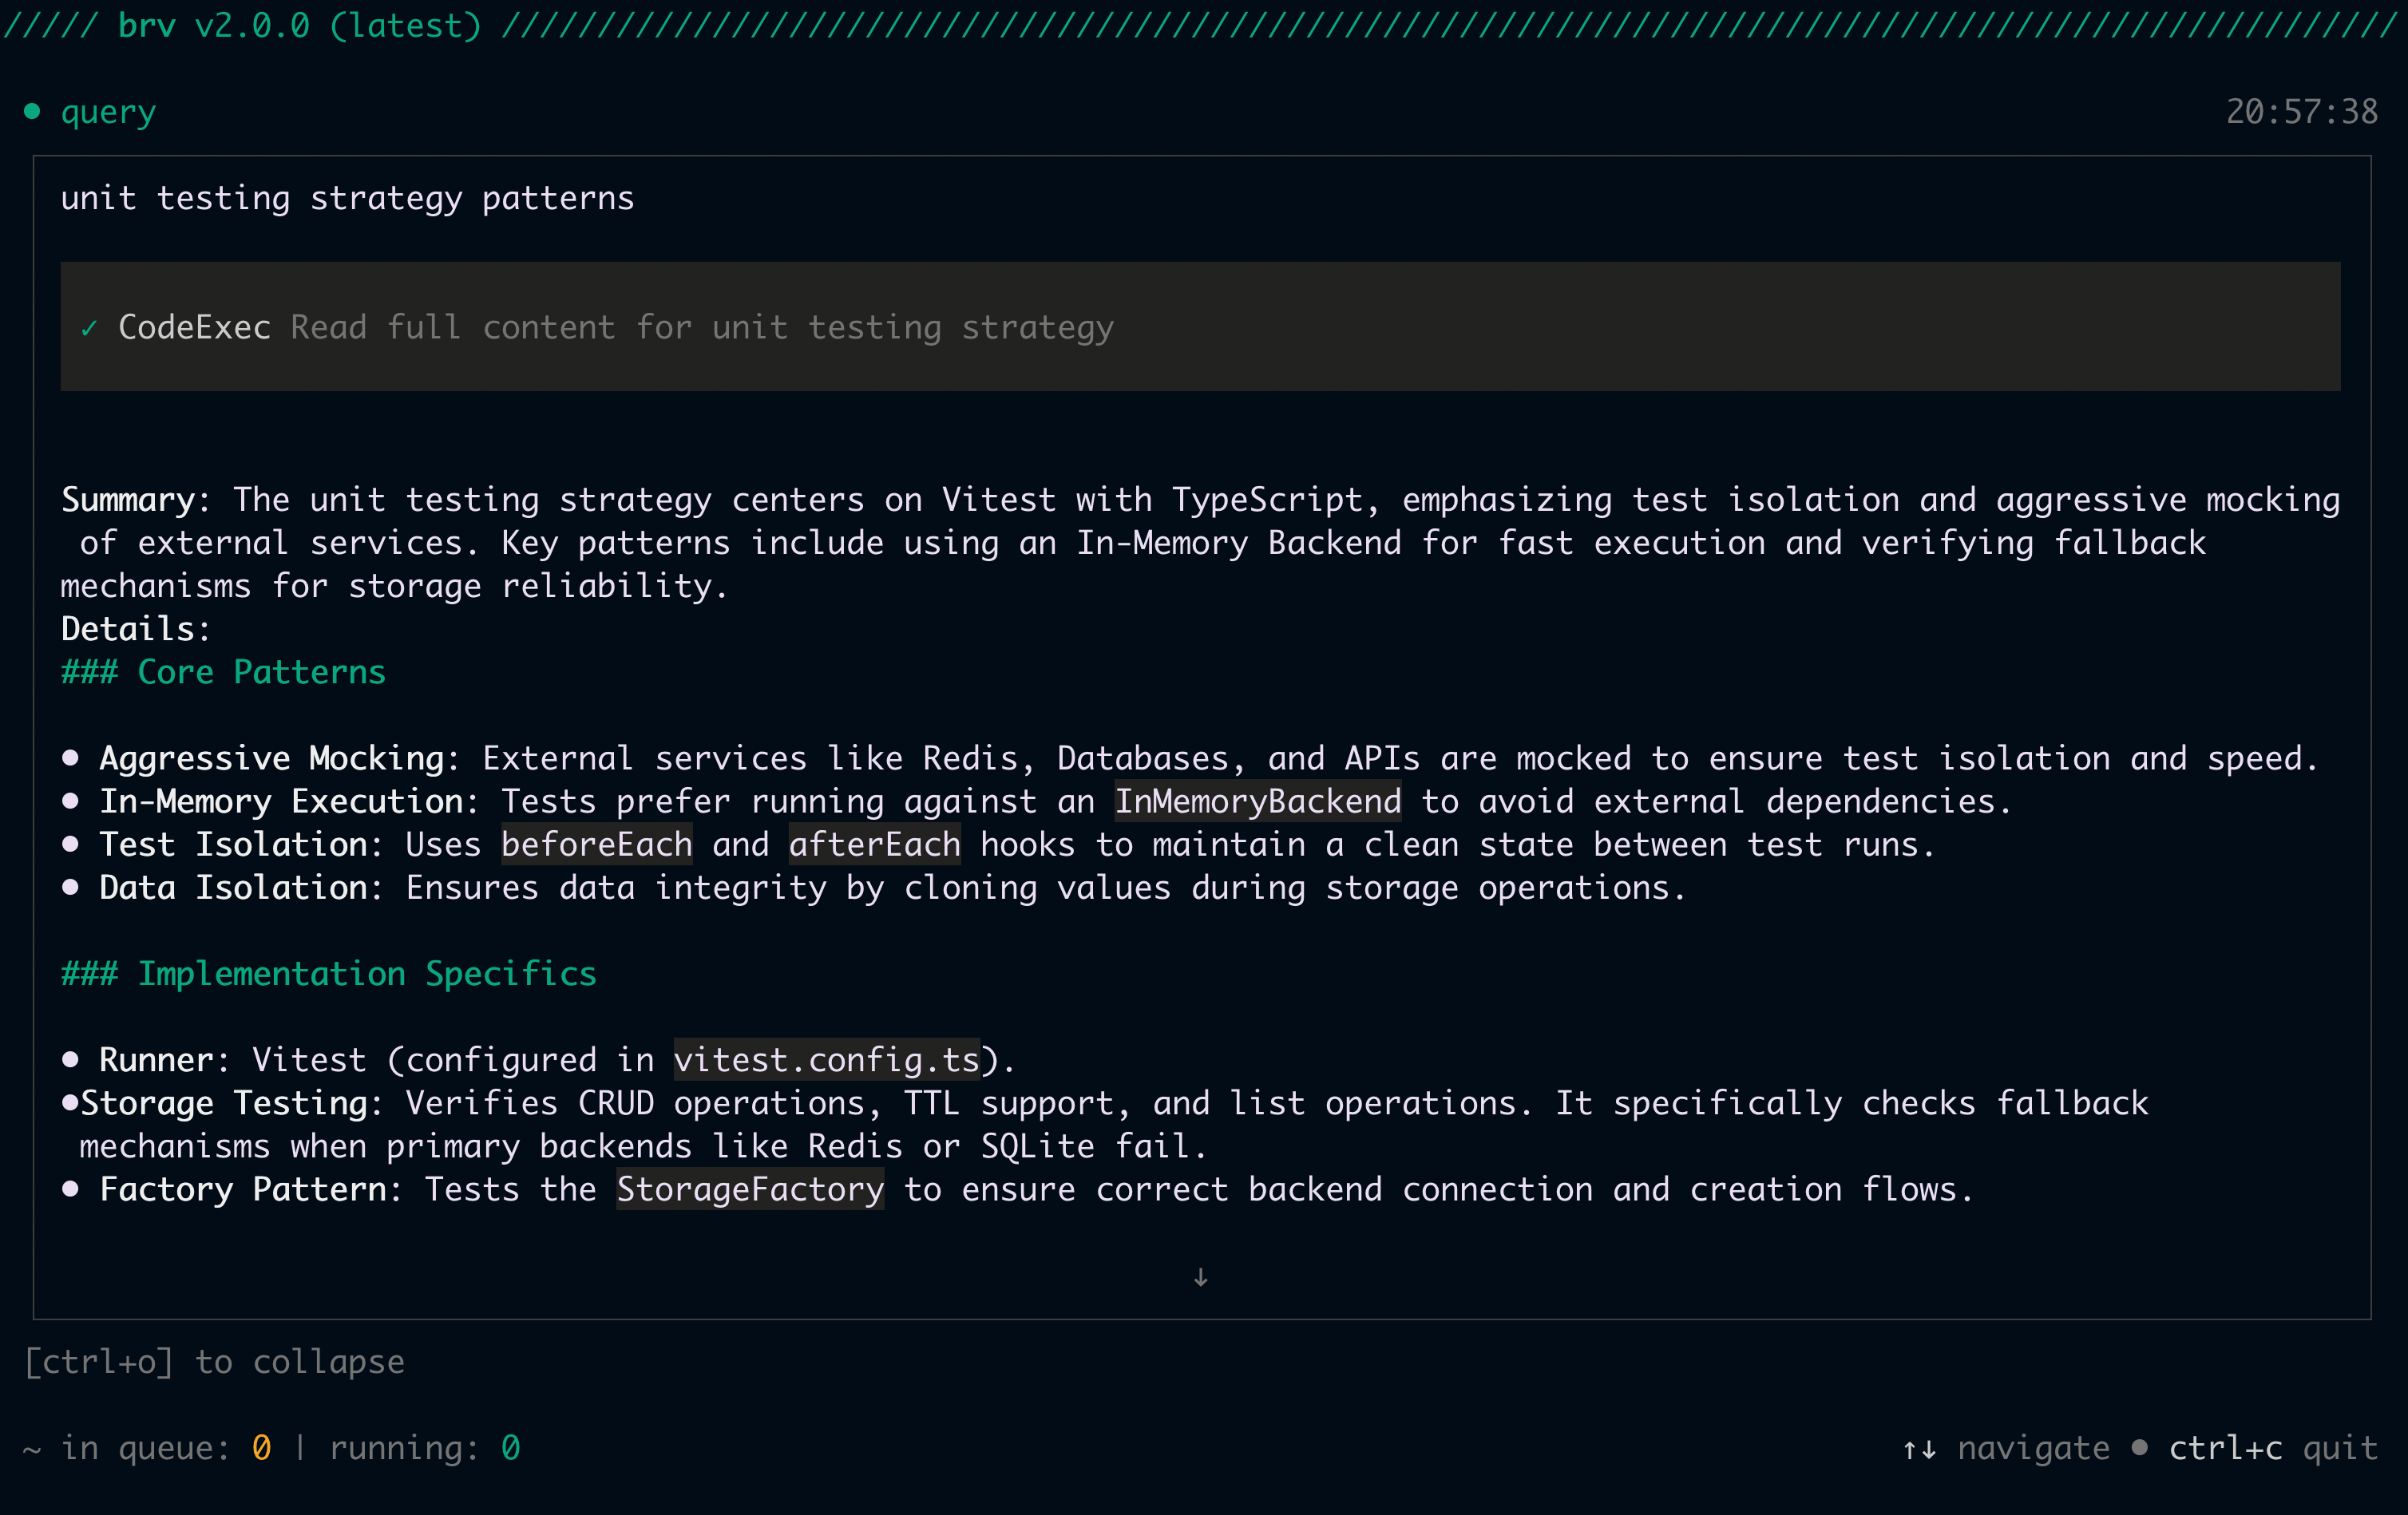The width and height of the screenshot is (2408, 1515).
Task: Click the checkmark on the CodeExec step
Action: pyautogui.click(x=90, y=326)
